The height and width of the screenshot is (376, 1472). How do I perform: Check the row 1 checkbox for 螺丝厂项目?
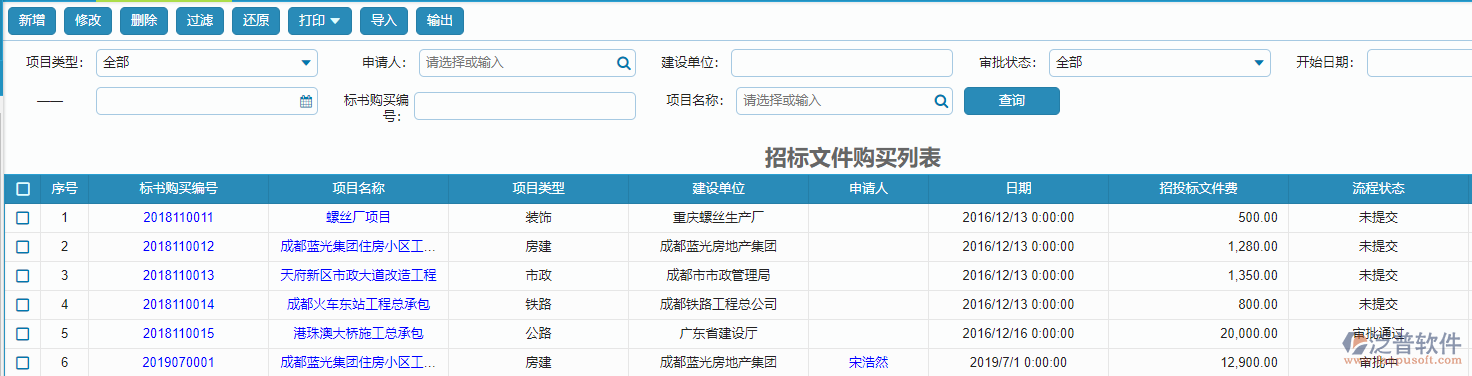23,217
